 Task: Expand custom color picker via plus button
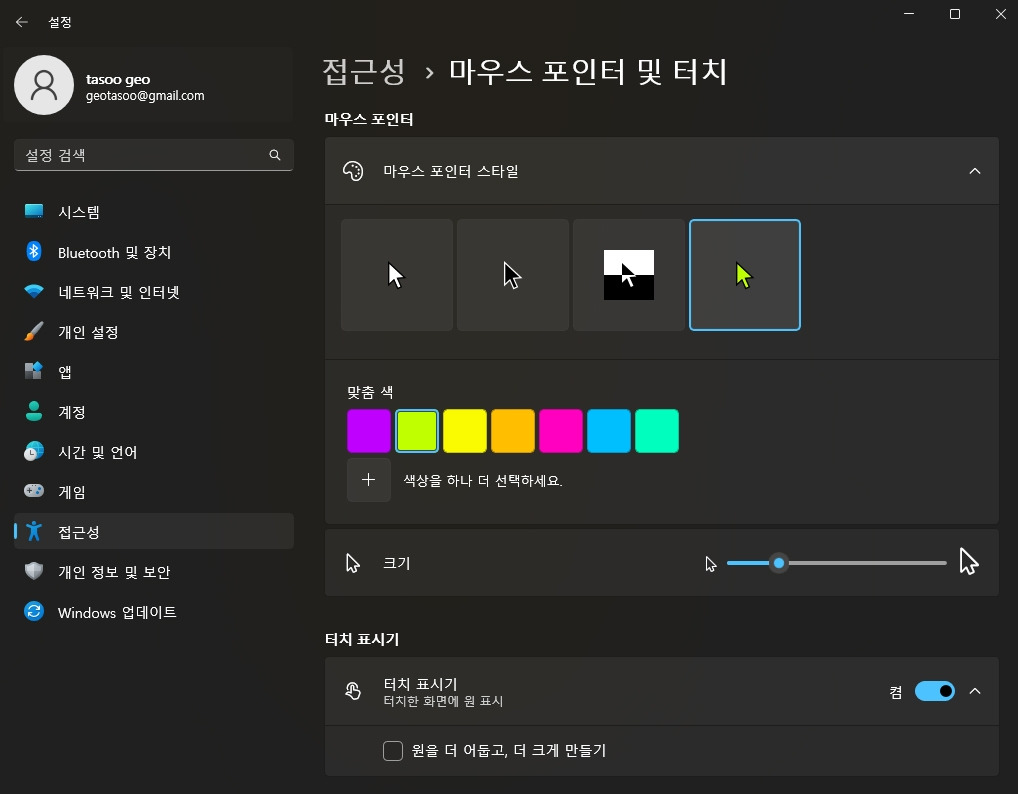(x=368, y=480)
